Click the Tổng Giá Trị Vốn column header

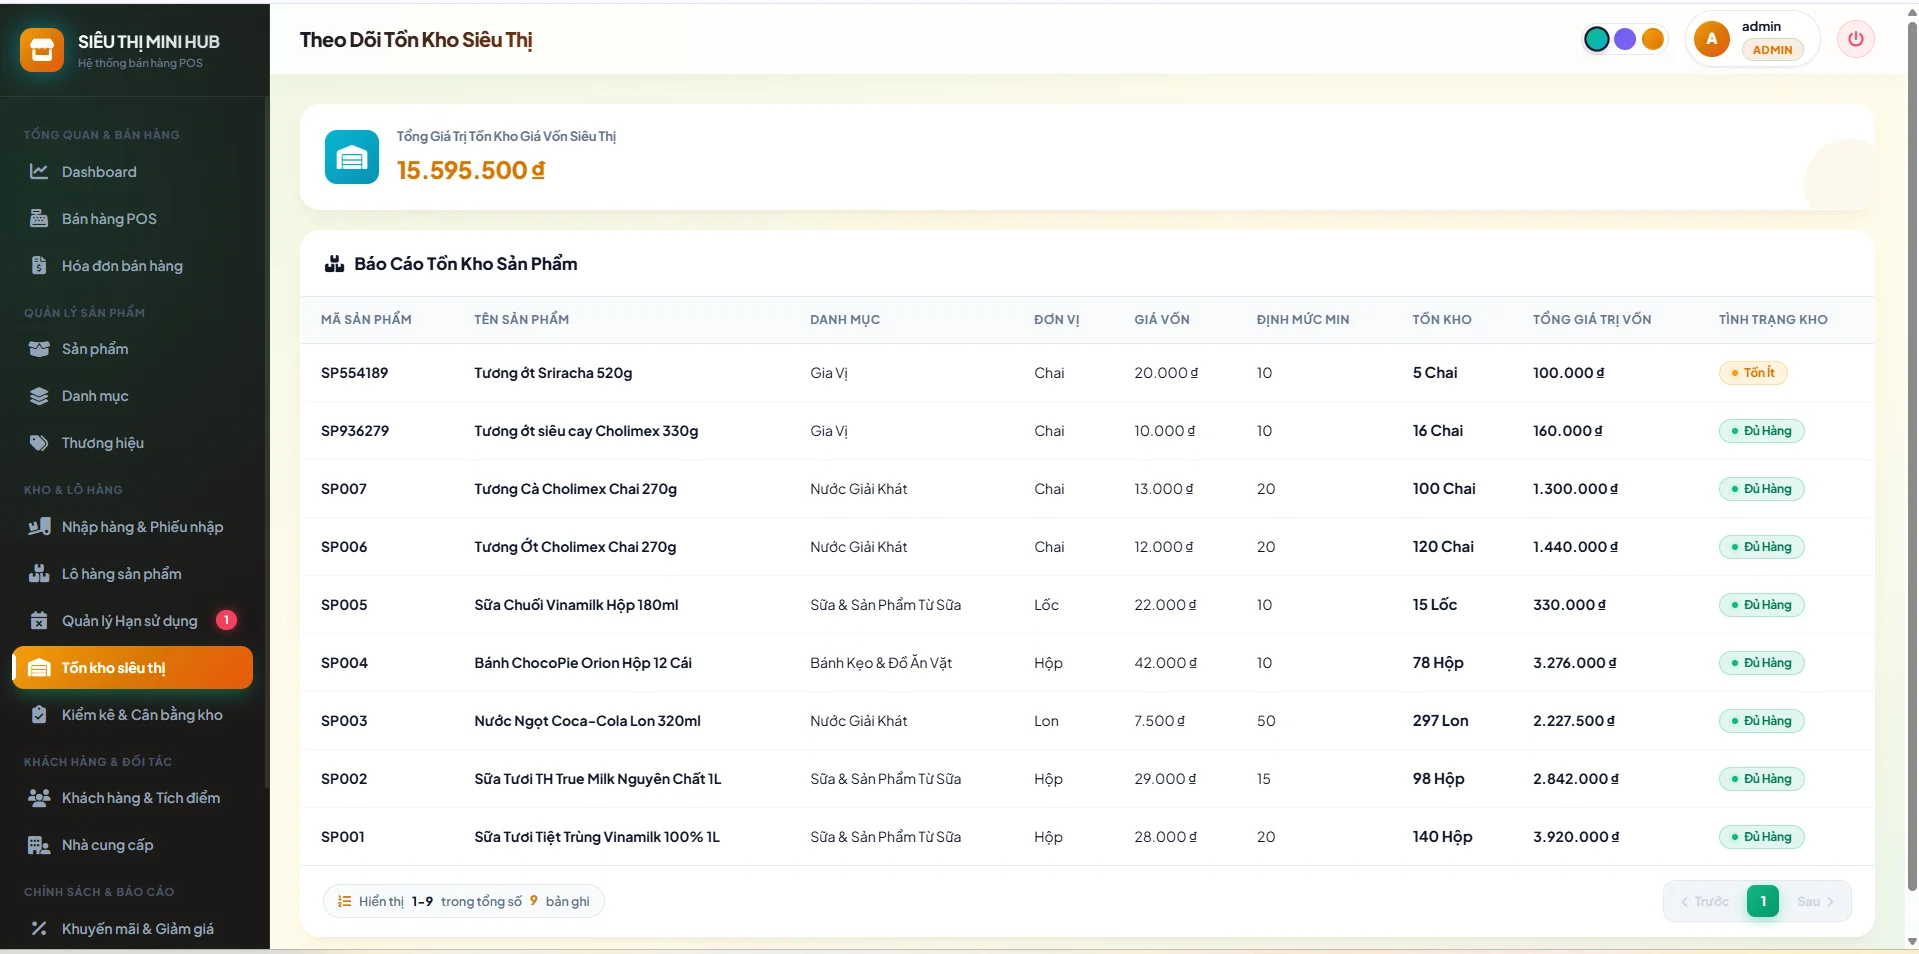[1592, 320]
